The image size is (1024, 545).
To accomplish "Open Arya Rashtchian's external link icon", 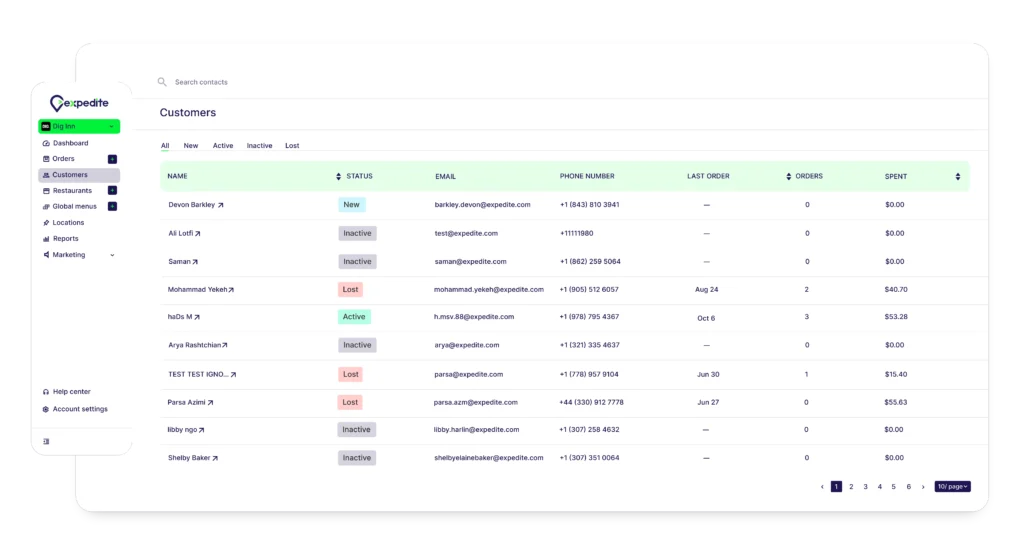I will click(x=225, y=345).
